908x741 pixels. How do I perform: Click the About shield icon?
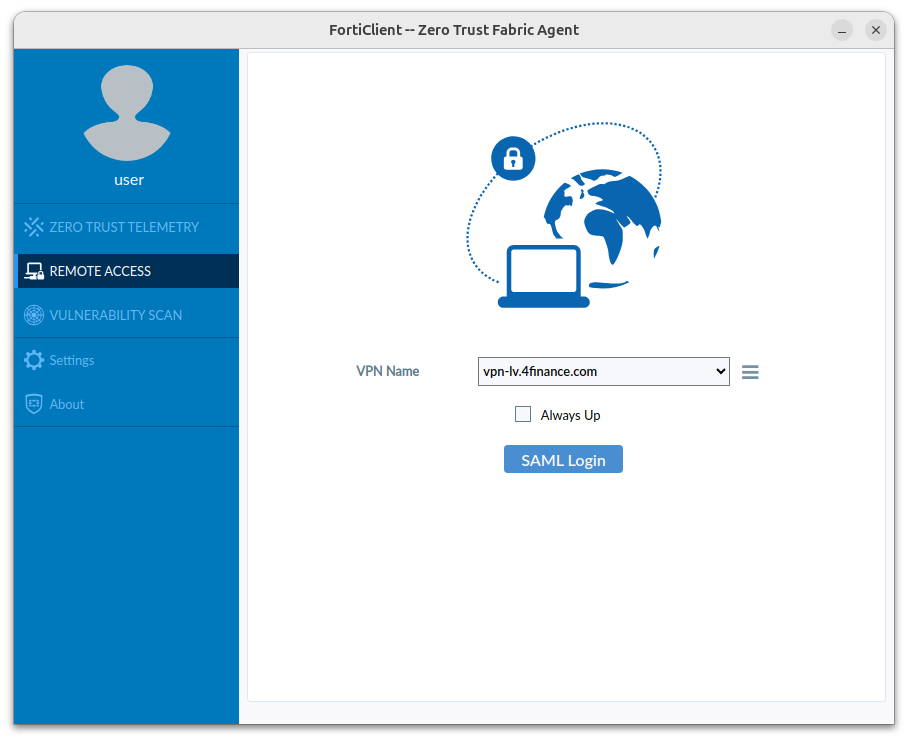pos(34,404)
